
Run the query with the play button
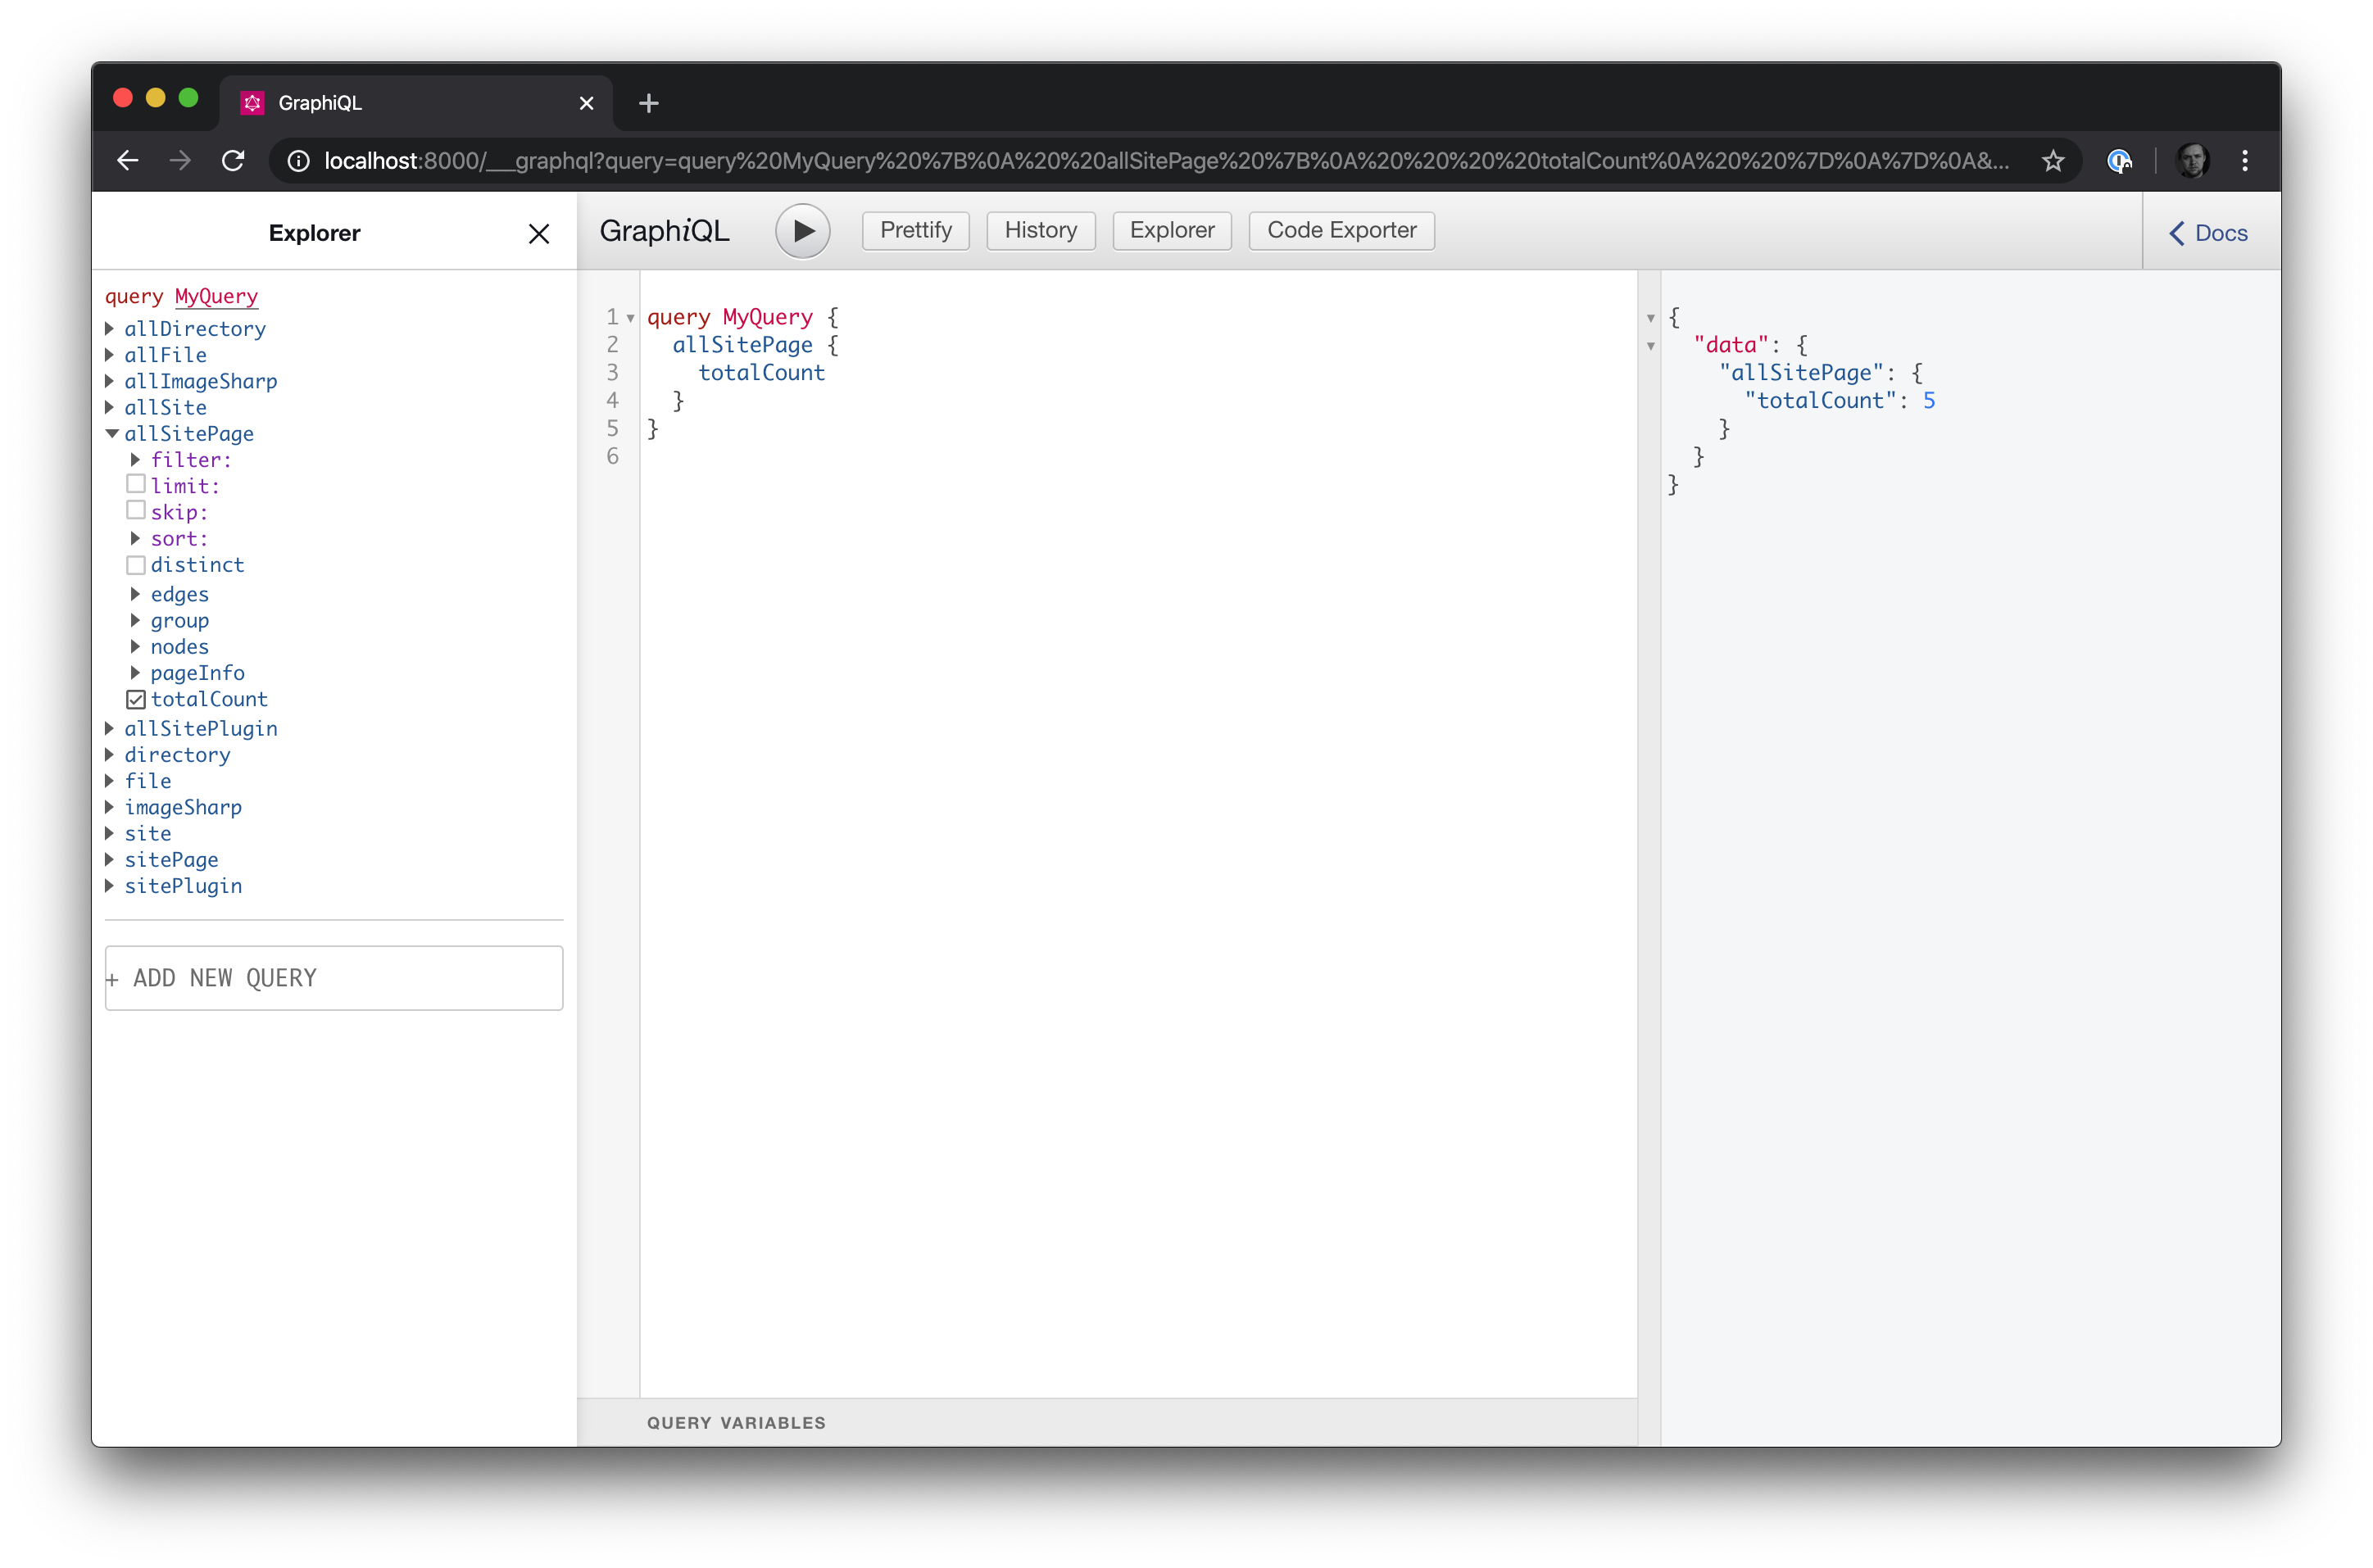(x=802, y=231)
